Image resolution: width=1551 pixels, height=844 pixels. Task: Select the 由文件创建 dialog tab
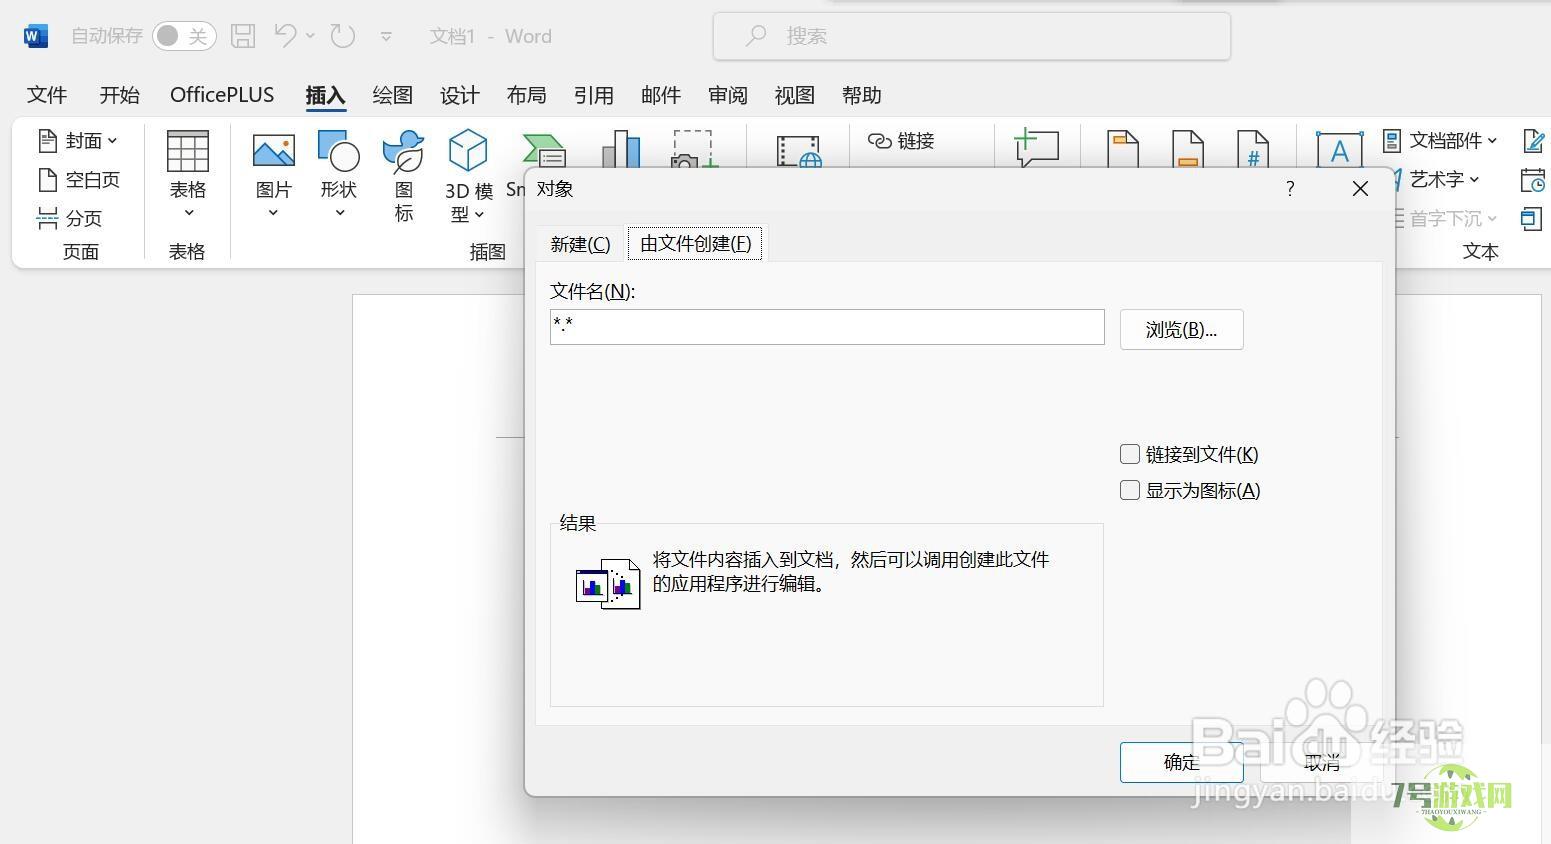695,244
